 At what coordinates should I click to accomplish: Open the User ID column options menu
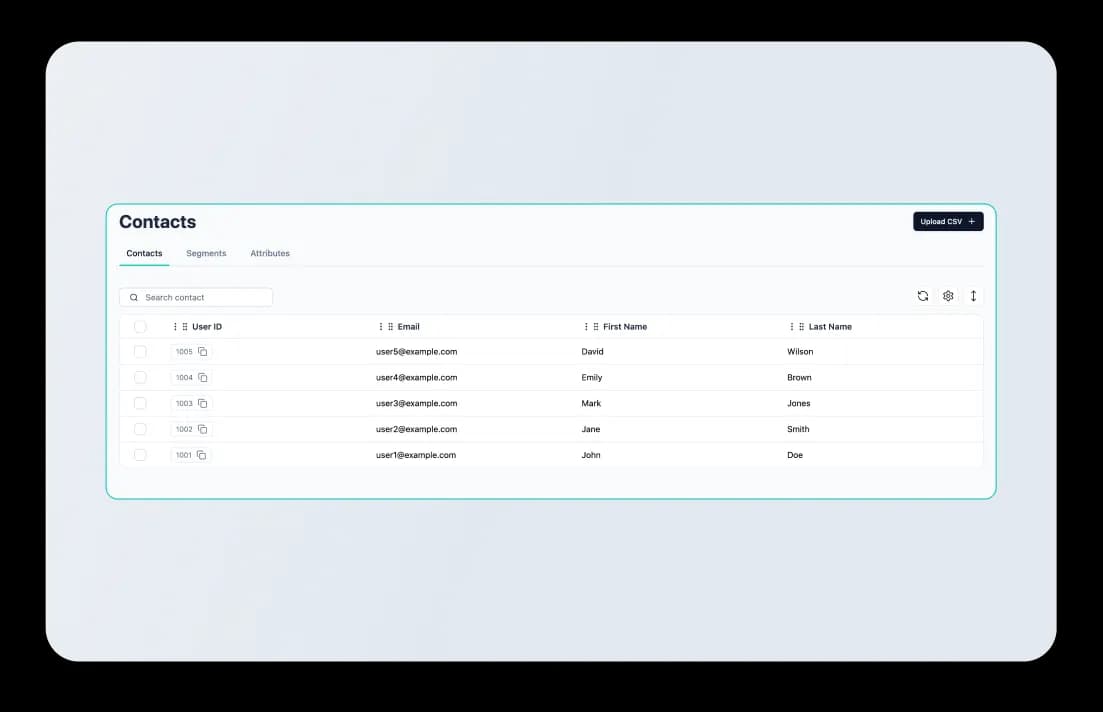176,326
